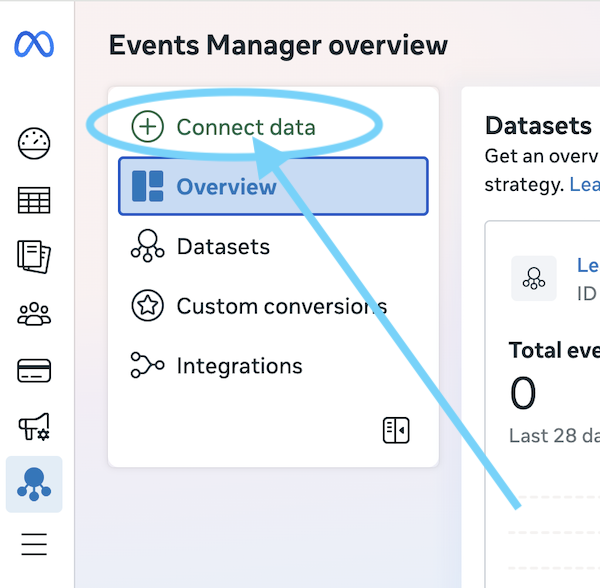Click the Meta logo icon
The image size is (600, 588).
(34, 44)
